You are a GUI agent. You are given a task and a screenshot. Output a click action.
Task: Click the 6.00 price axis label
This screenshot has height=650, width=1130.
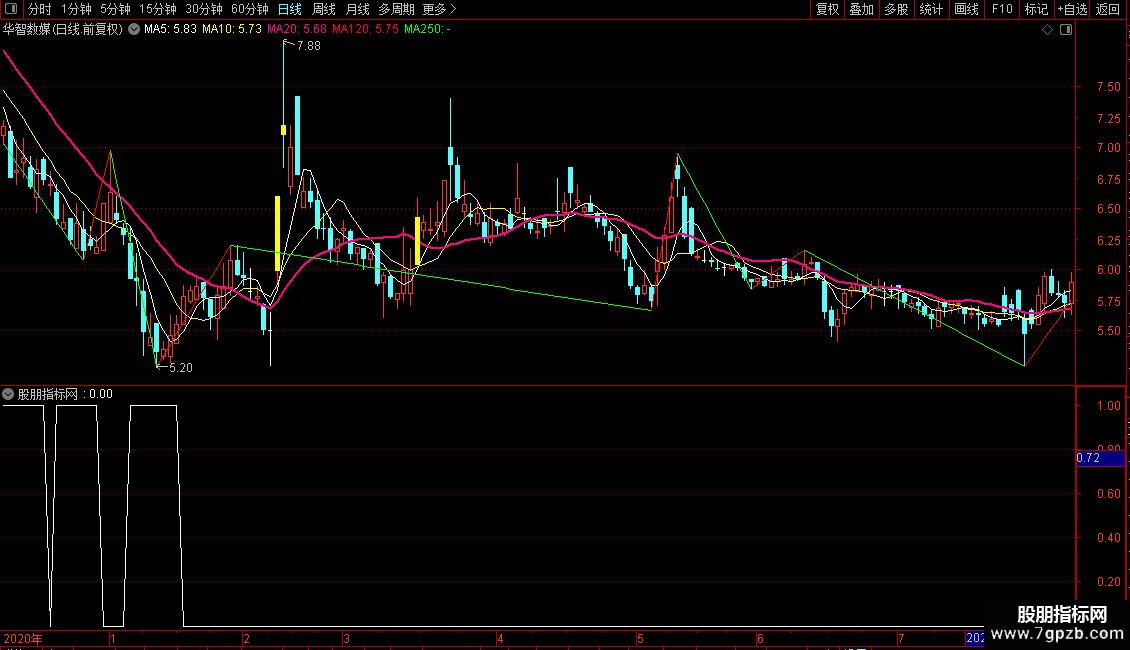click(1108, 270)
